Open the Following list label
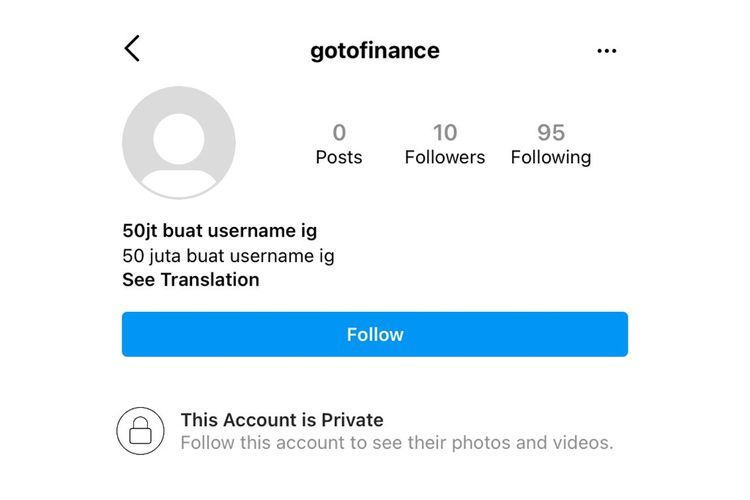This screenshot has width=750, height=500. pyautogui.click(x=551, y=157)
